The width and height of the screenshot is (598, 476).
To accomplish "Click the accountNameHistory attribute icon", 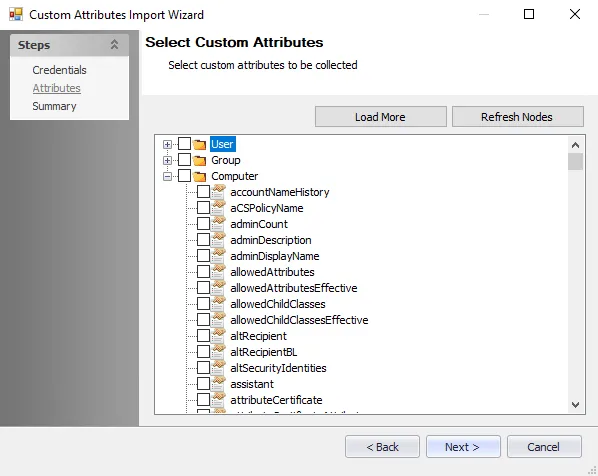I will coord(219,192).
